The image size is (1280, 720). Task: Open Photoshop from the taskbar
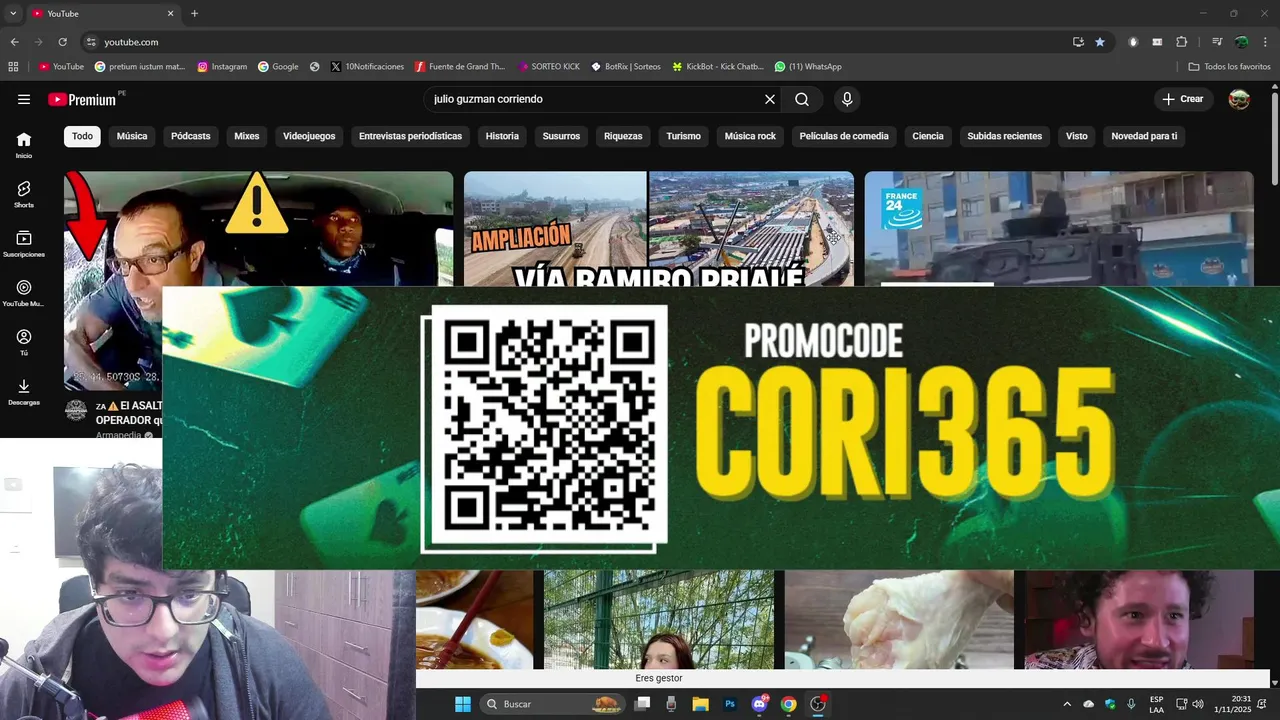(730, 704)
